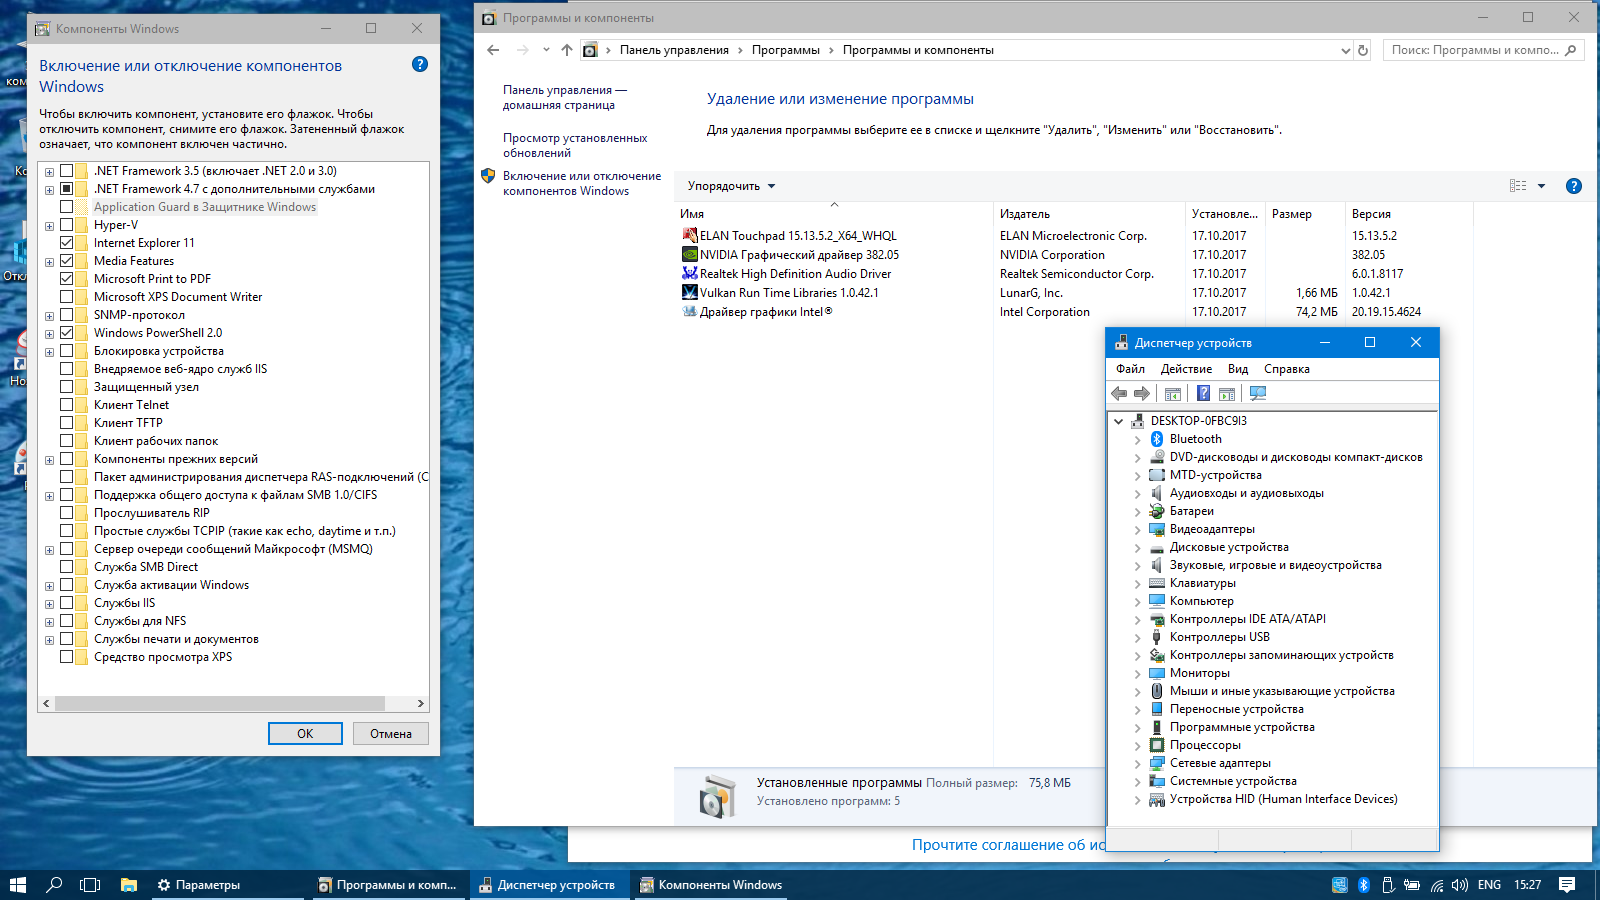The width and height of the screenshot is (1600, 900).
Task: Open the blue question-mark help icon in Device Manager toolbar
Action: (1204, 394)
